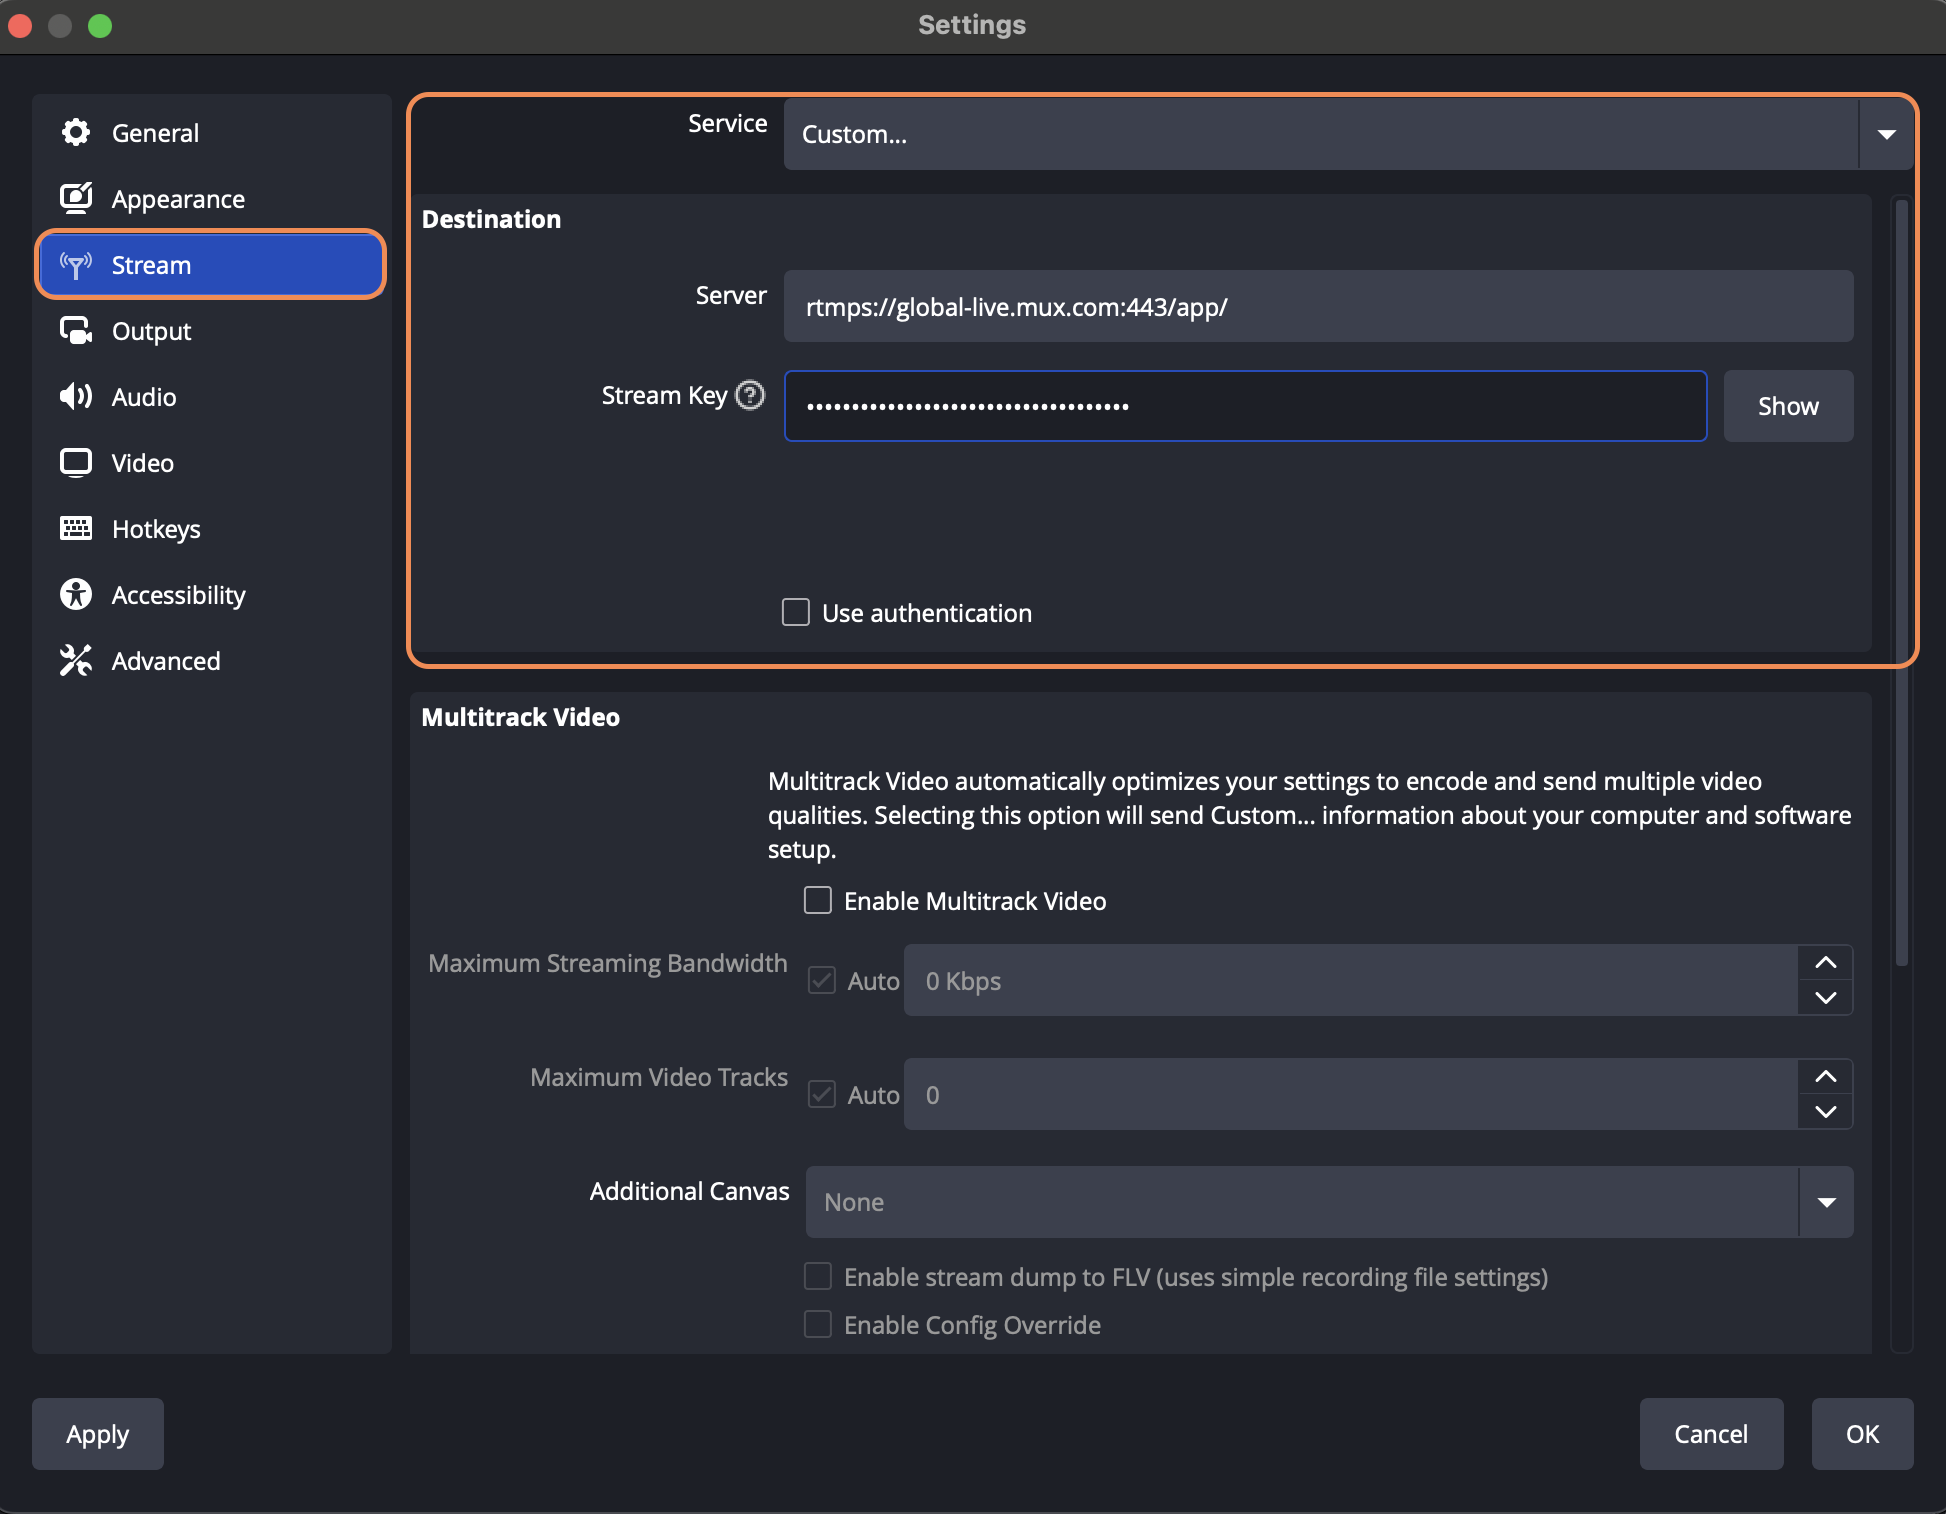Check Enable Multitrack Video
The height and width of the screenshot is (1514, 1946).
point(818,900)
